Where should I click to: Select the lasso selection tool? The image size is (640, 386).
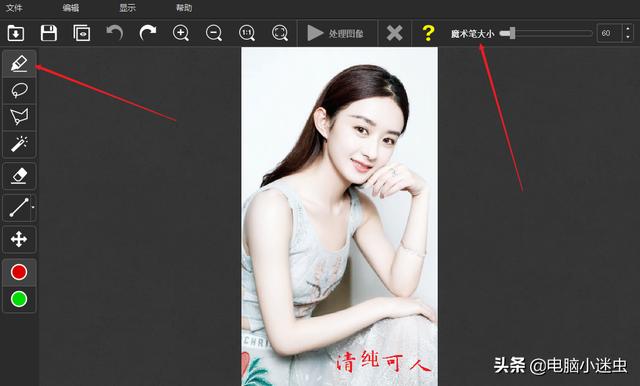pos(19,90)
